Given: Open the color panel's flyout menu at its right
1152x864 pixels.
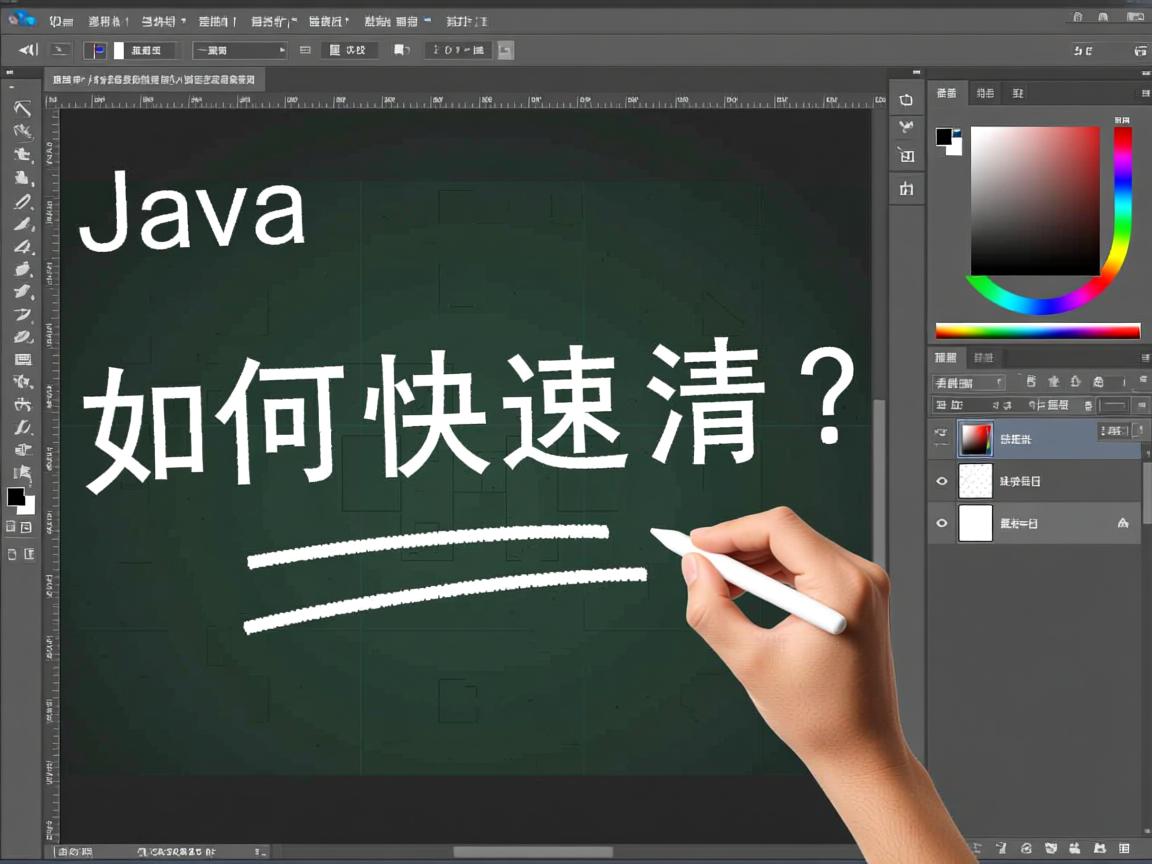Looking at the screenshot, I should (x=1144, y=93).
